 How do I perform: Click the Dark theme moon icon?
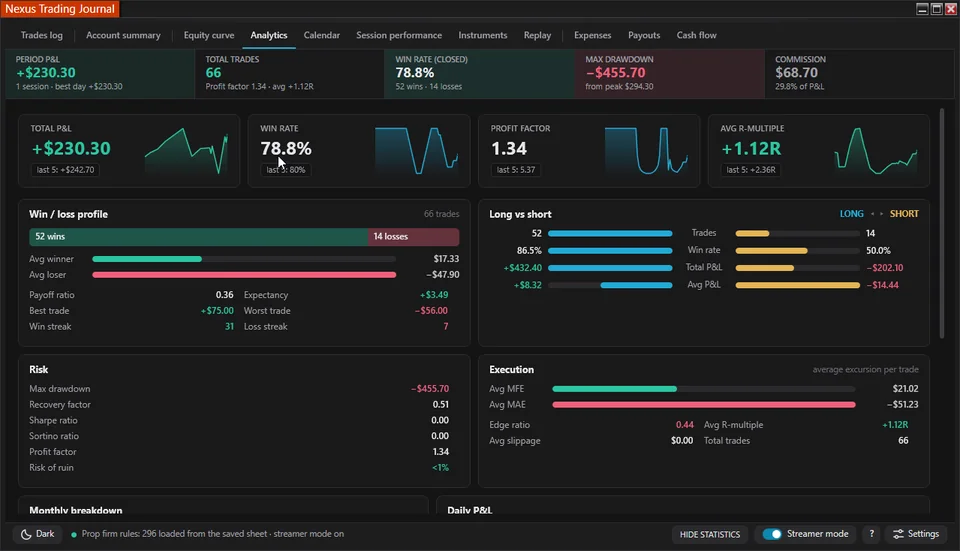point(26,534)
